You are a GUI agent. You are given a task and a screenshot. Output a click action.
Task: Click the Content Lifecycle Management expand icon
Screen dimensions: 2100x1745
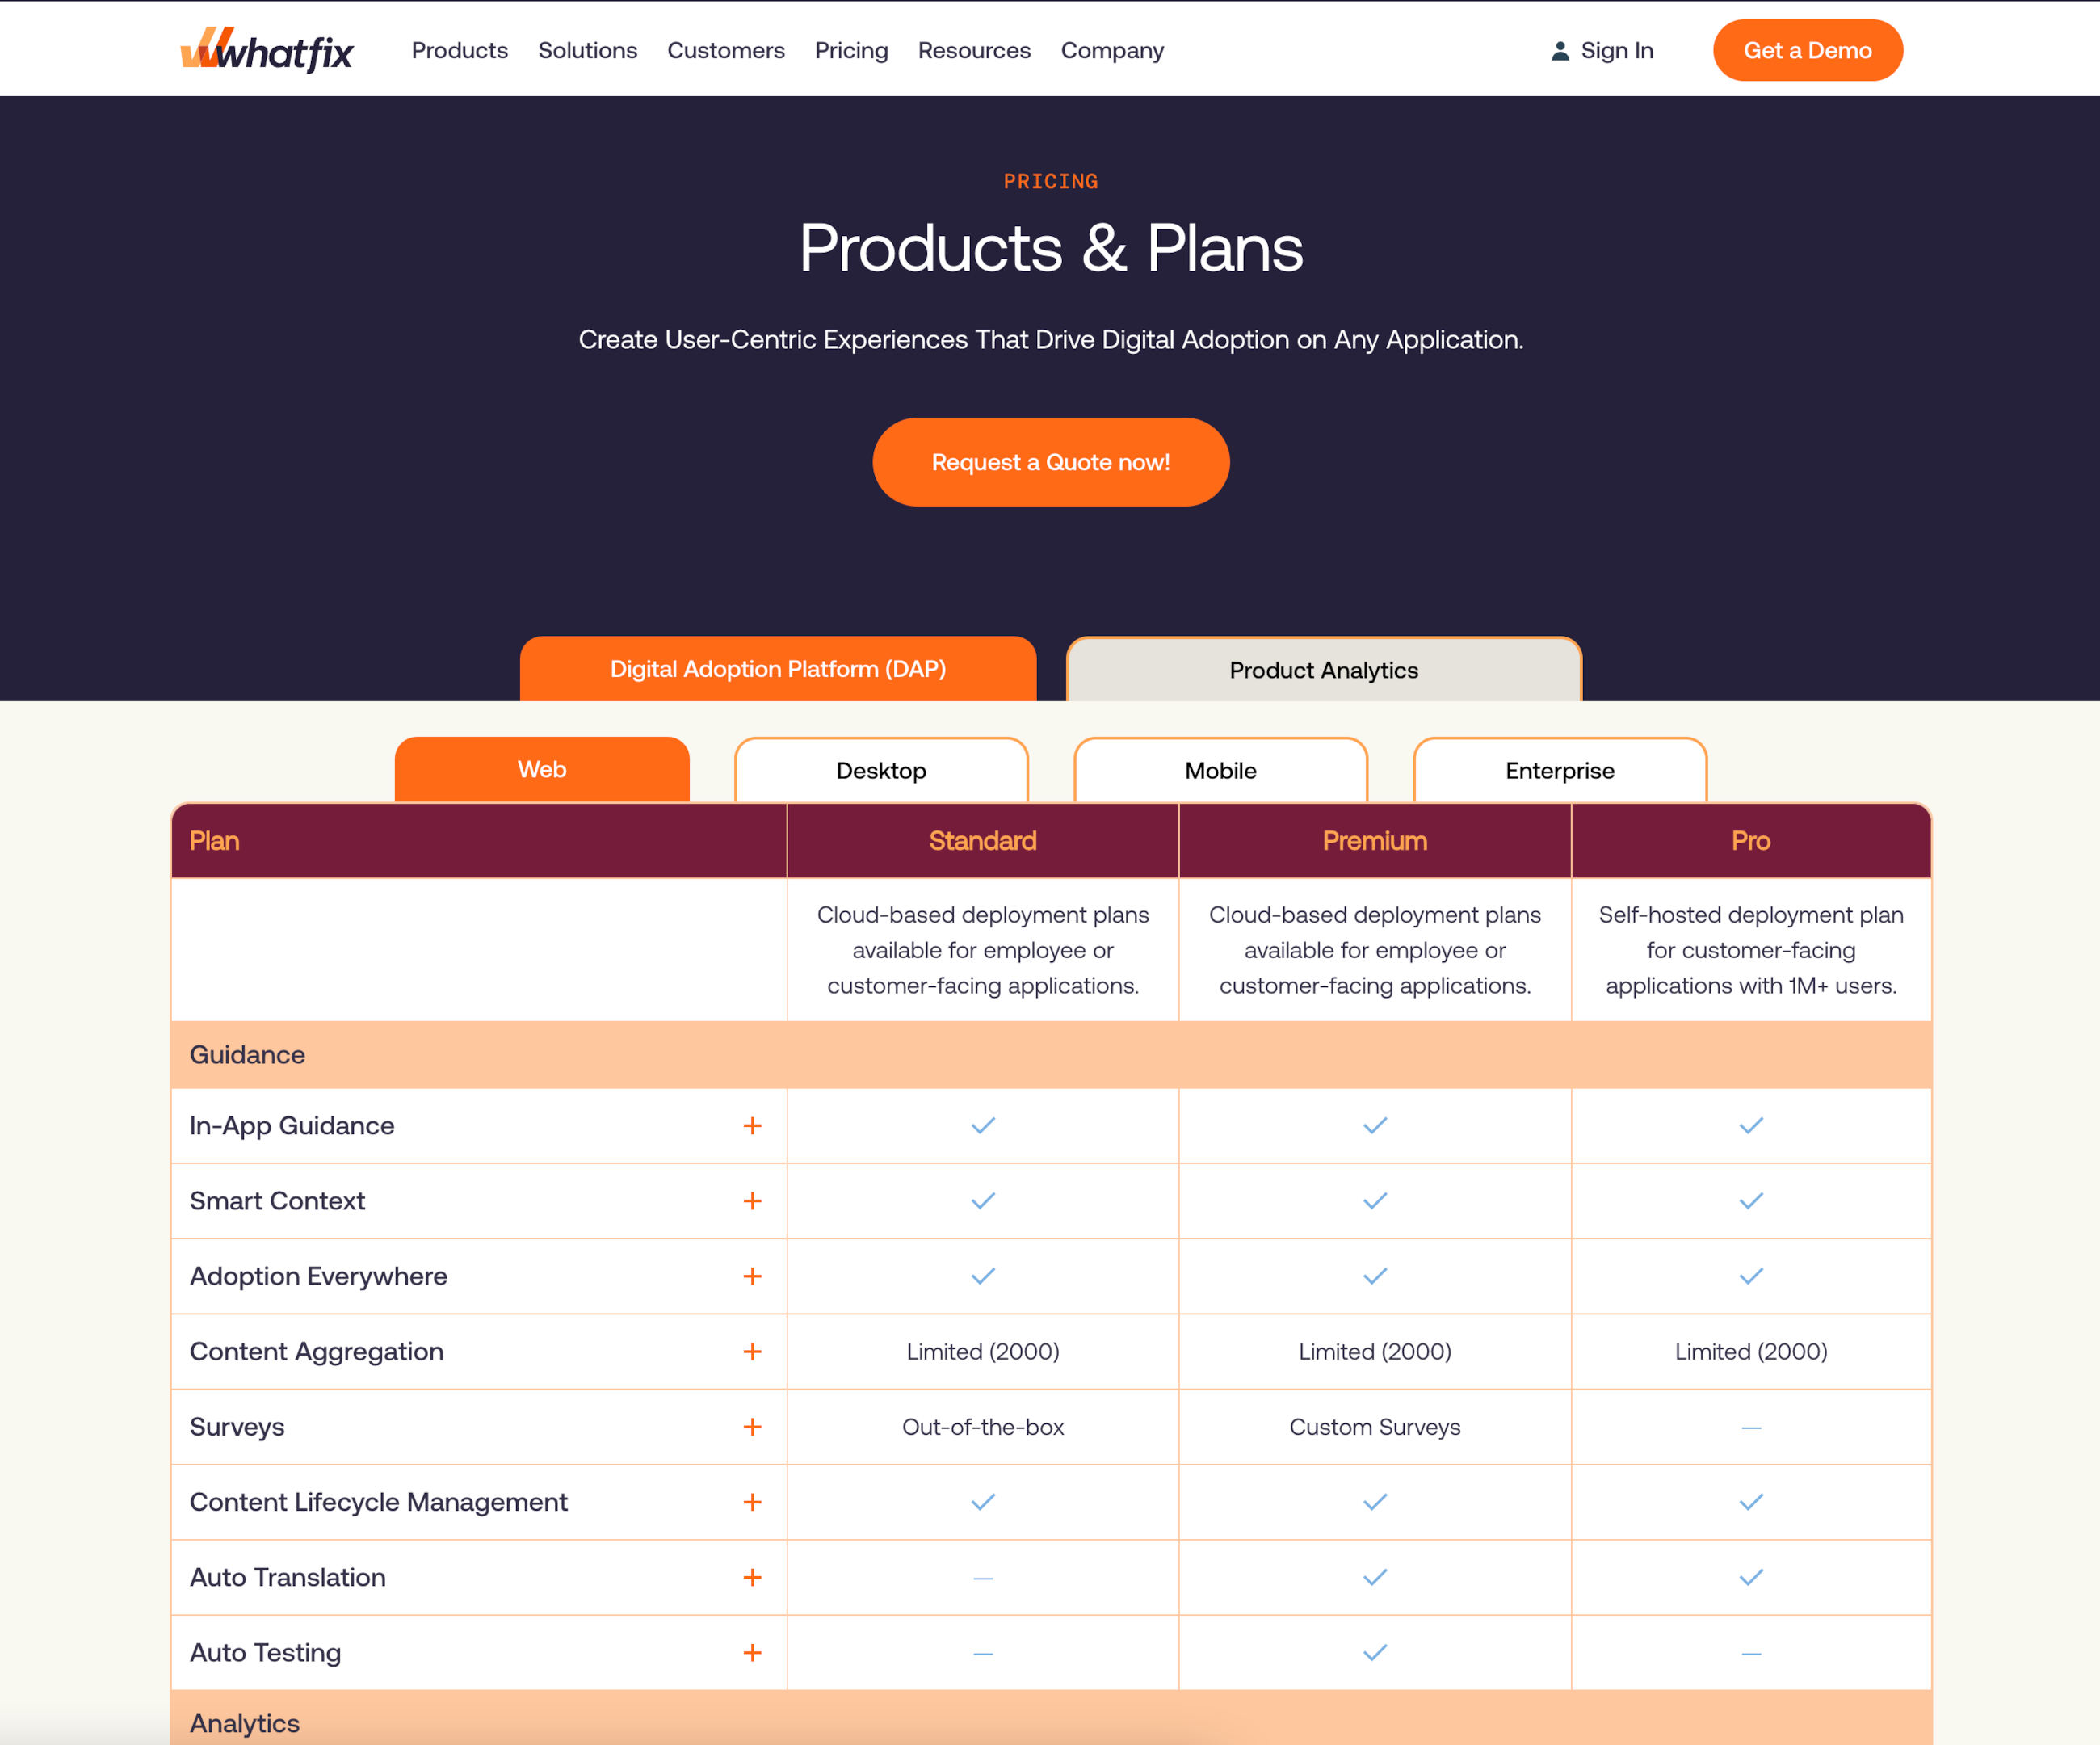(752, 1503)
